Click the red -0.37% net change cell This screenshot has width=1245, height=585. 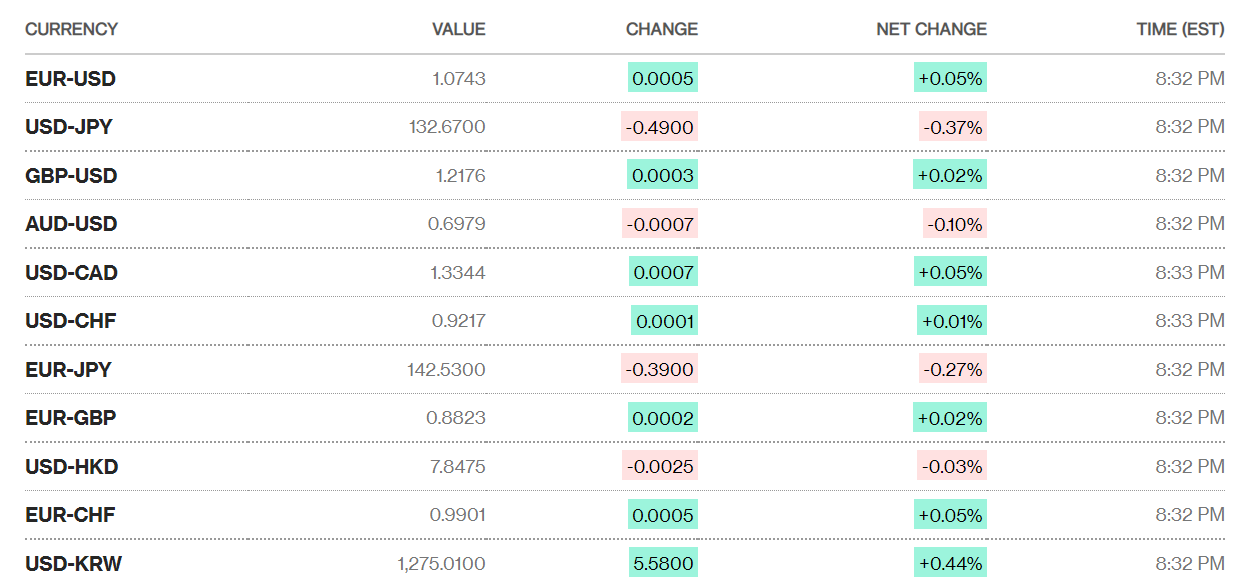(953, 127)
